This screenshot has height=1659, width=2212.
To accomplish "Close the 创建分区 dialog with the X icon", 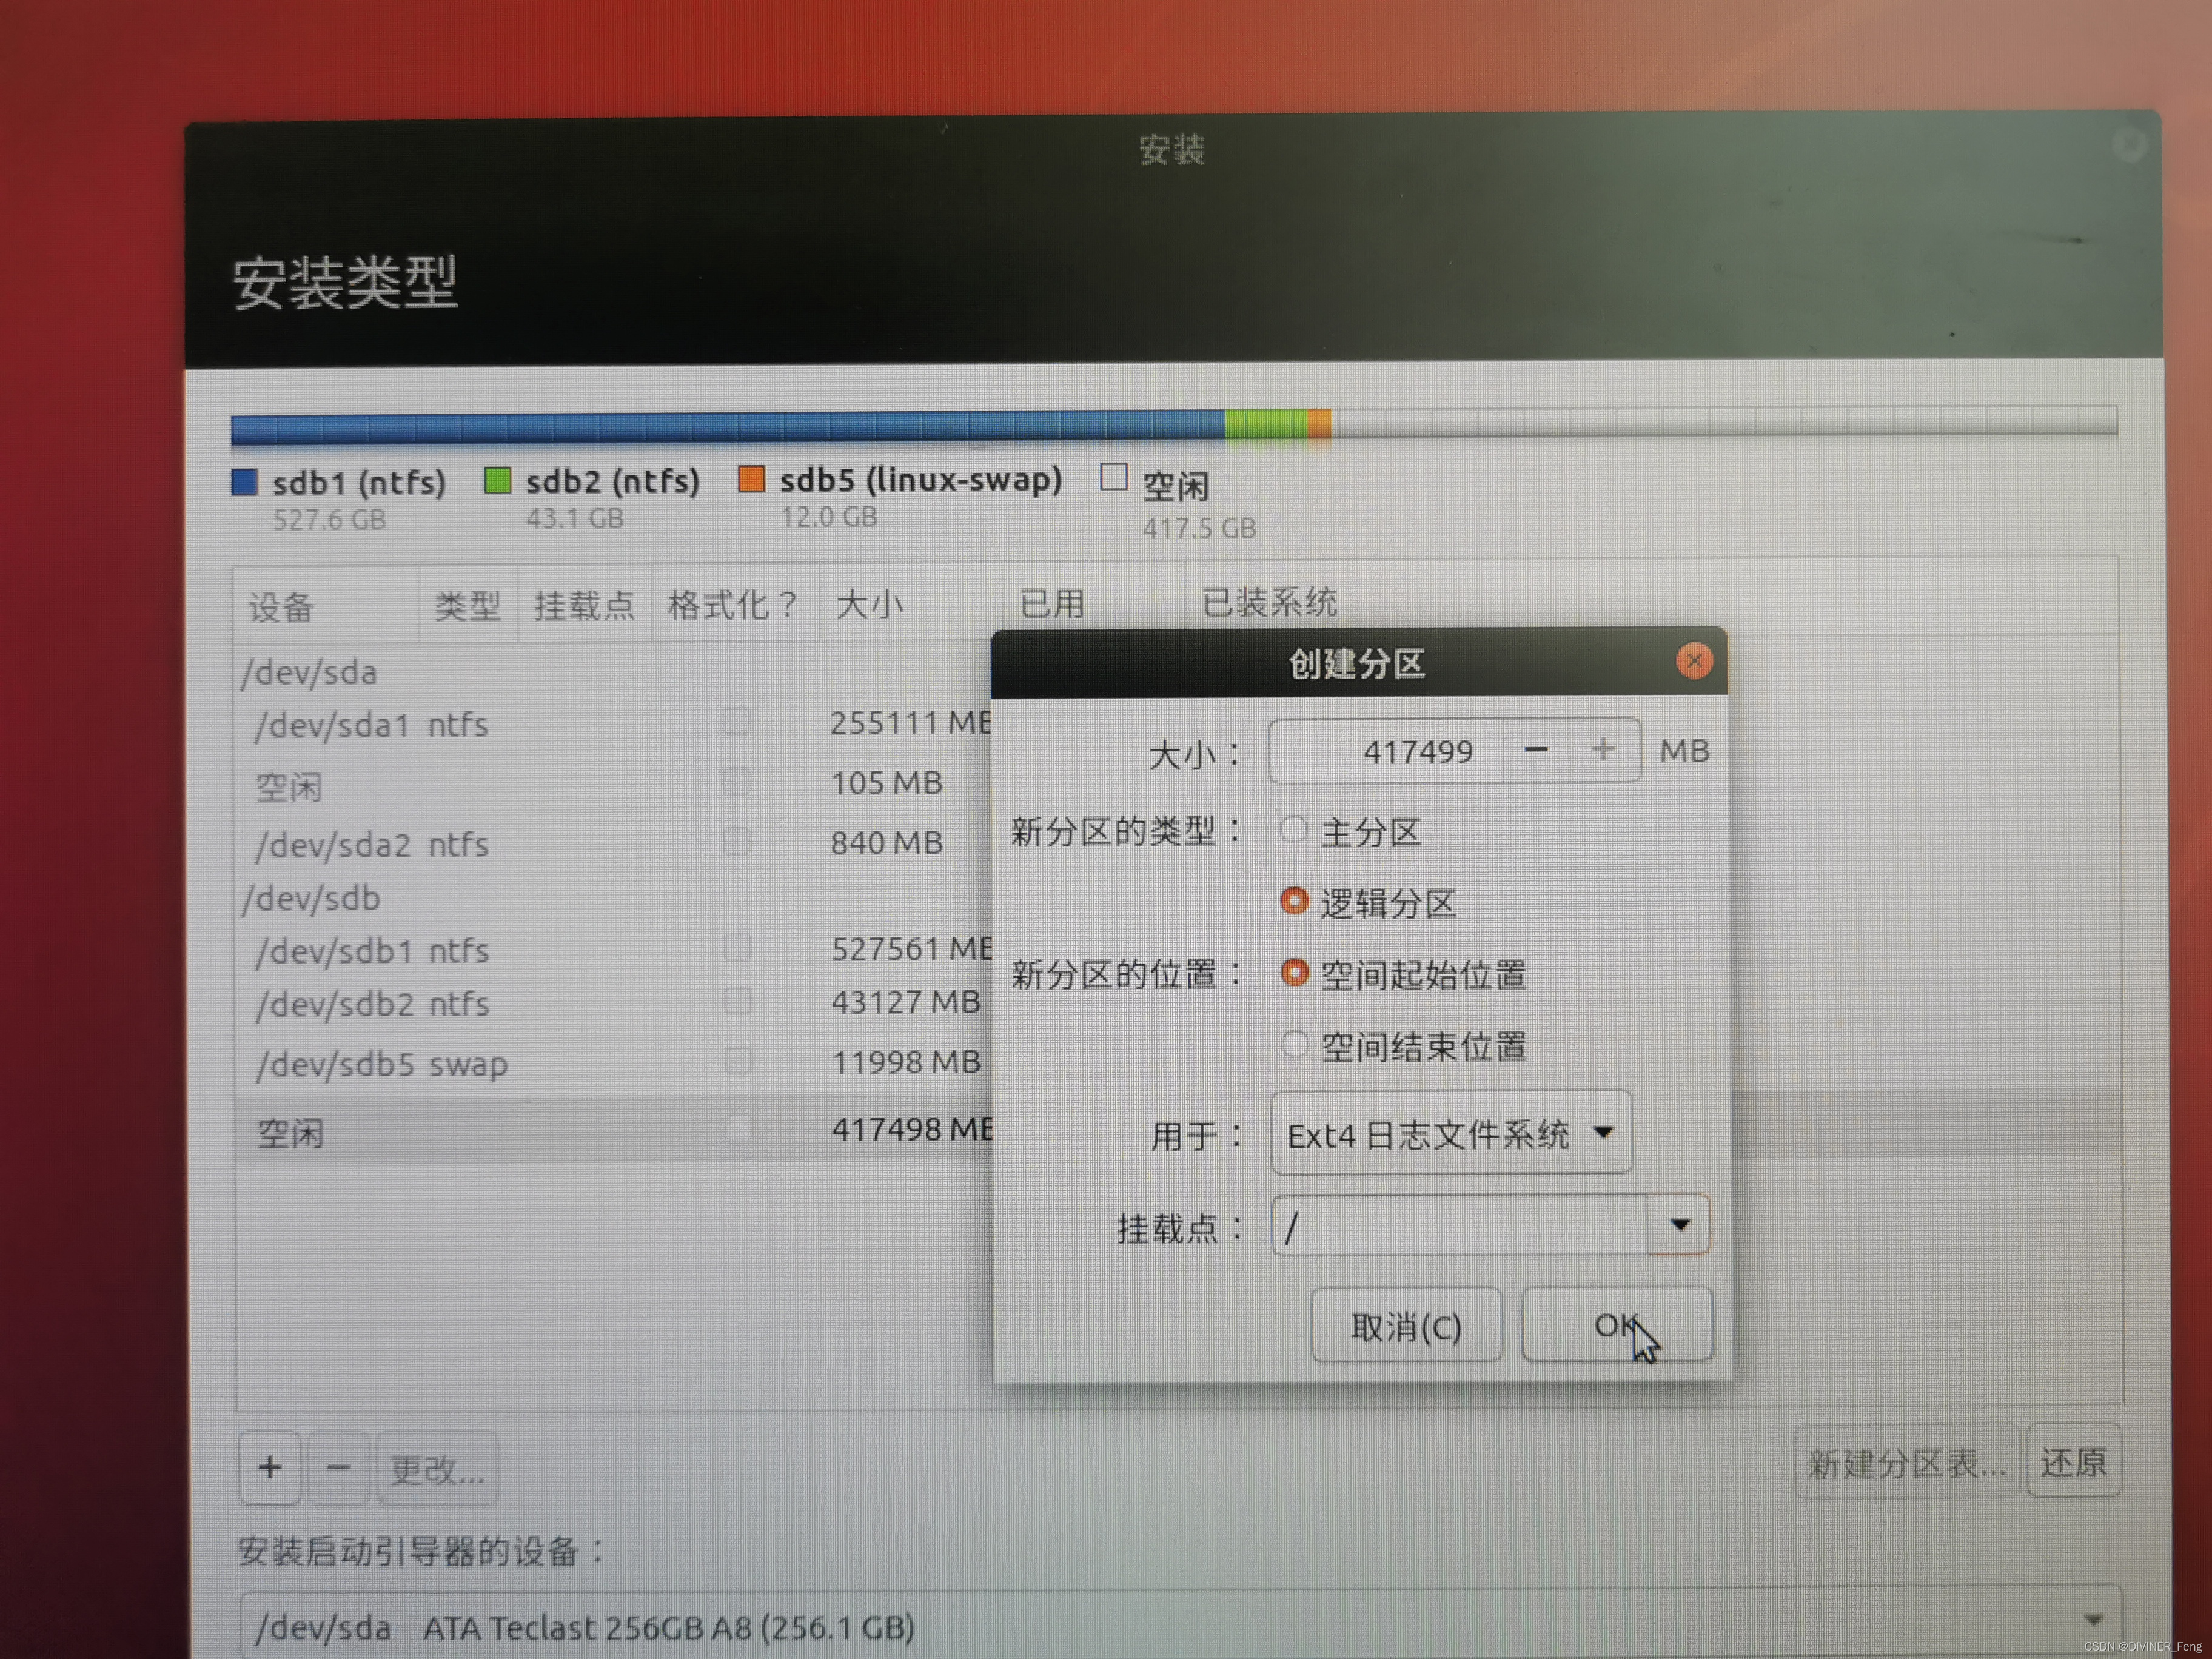I will click(x=1693, y=661).
